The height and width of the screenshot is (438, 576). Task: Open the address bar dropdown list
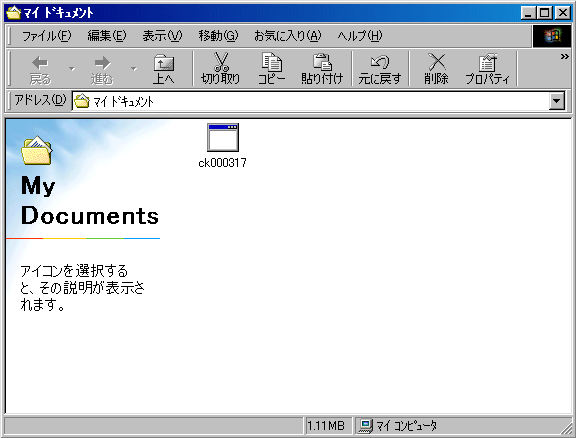pos(557,101)
